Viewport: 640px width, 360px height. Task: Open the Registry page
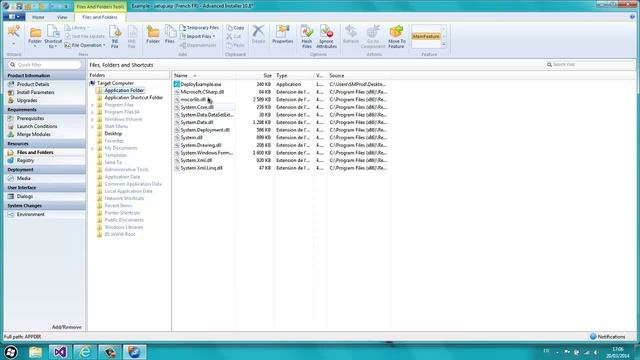tap(25, 160)
